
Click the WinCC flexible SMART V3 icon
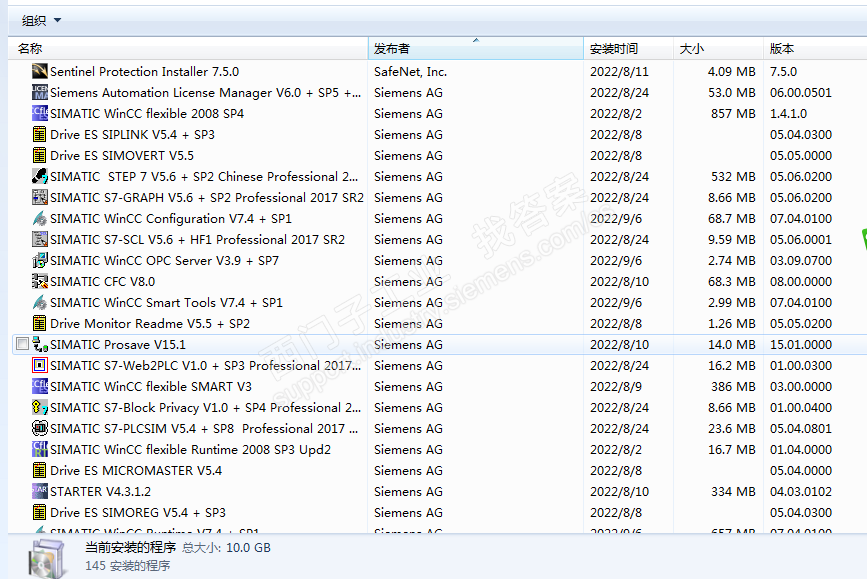pyautogui.click(x=40, y=387)
